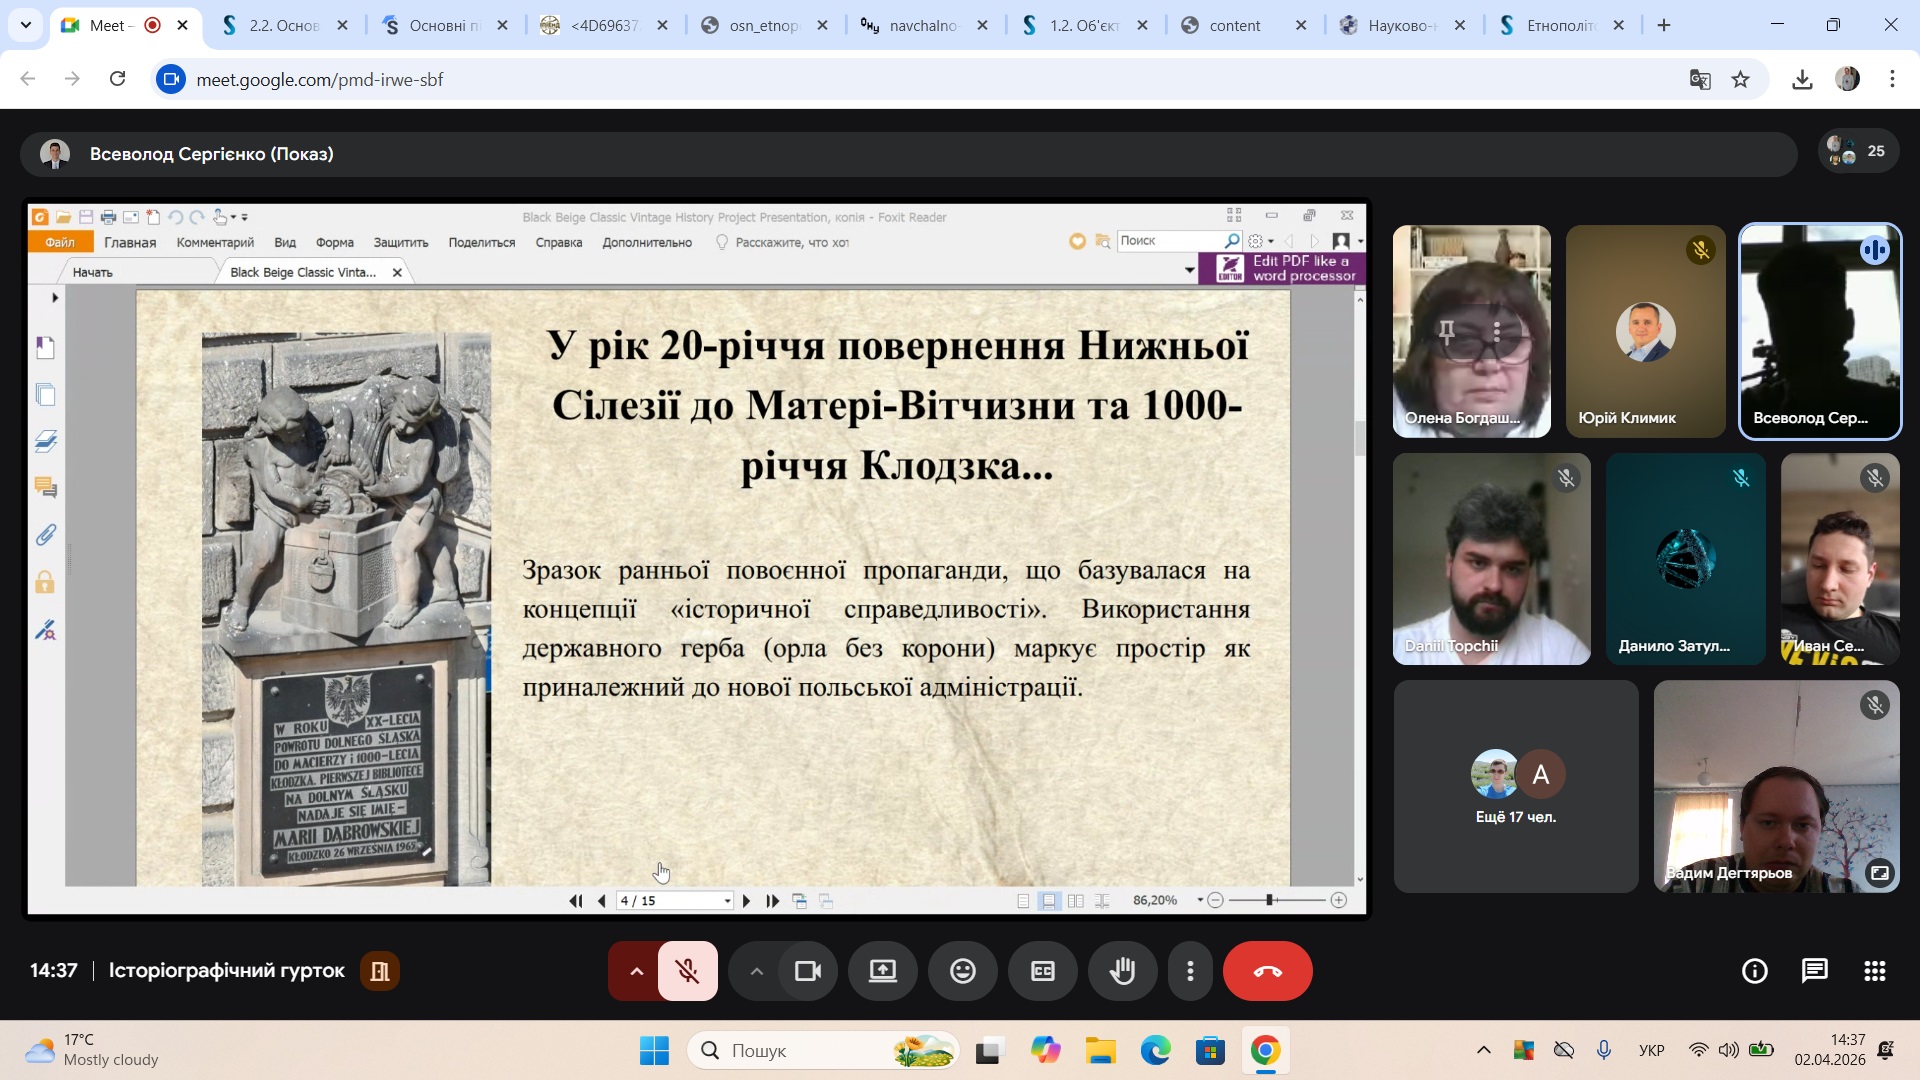Bookmark this page with star icon
The width and height of the screenshot is (1920, 1080).
tap(1741, 80)
